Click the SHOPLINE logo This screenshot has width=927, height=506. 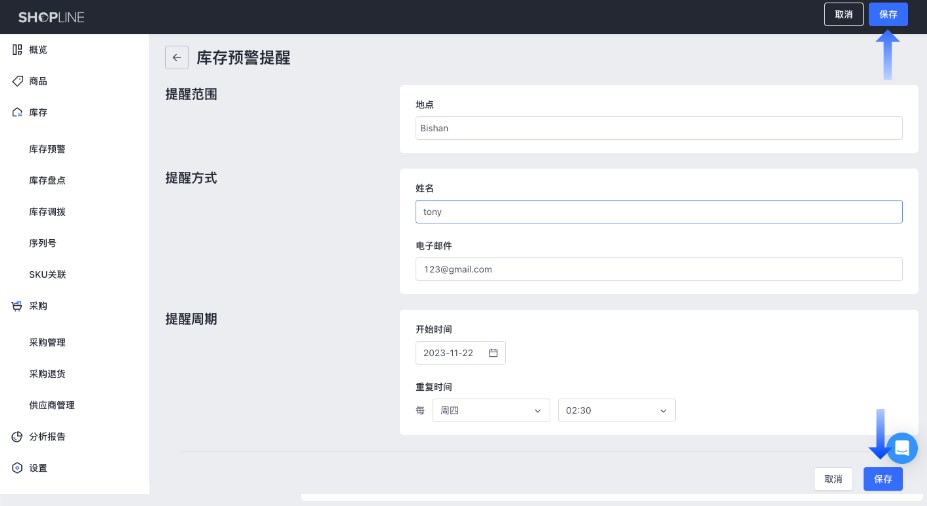pos(51,16)
